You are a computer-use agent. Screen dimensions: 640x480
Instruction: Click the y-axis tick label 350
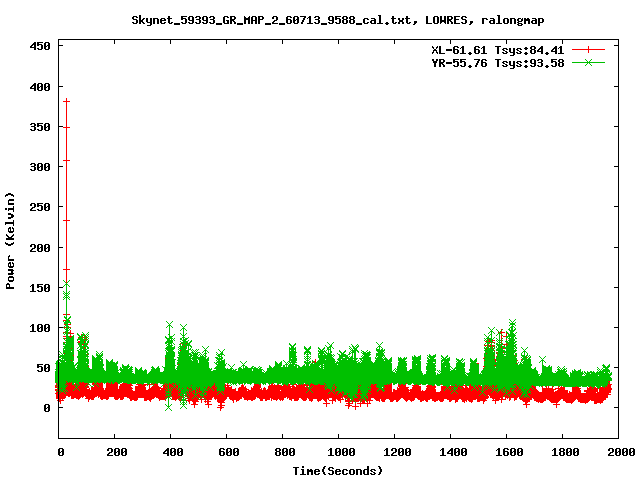(x=40, y=127)
